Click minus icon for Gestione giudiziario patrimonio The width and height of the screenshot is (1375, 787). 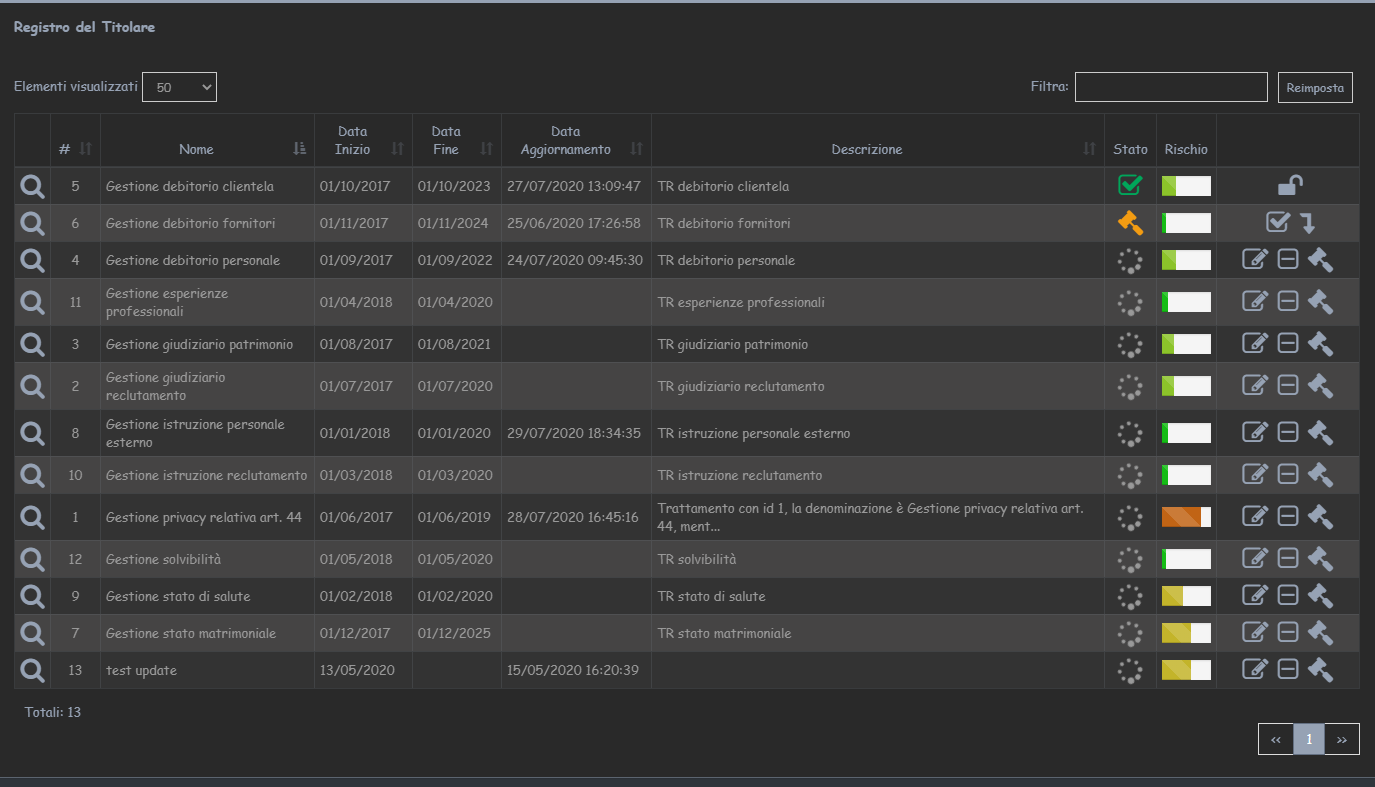pyautogui.click(x=1288, y=344)
